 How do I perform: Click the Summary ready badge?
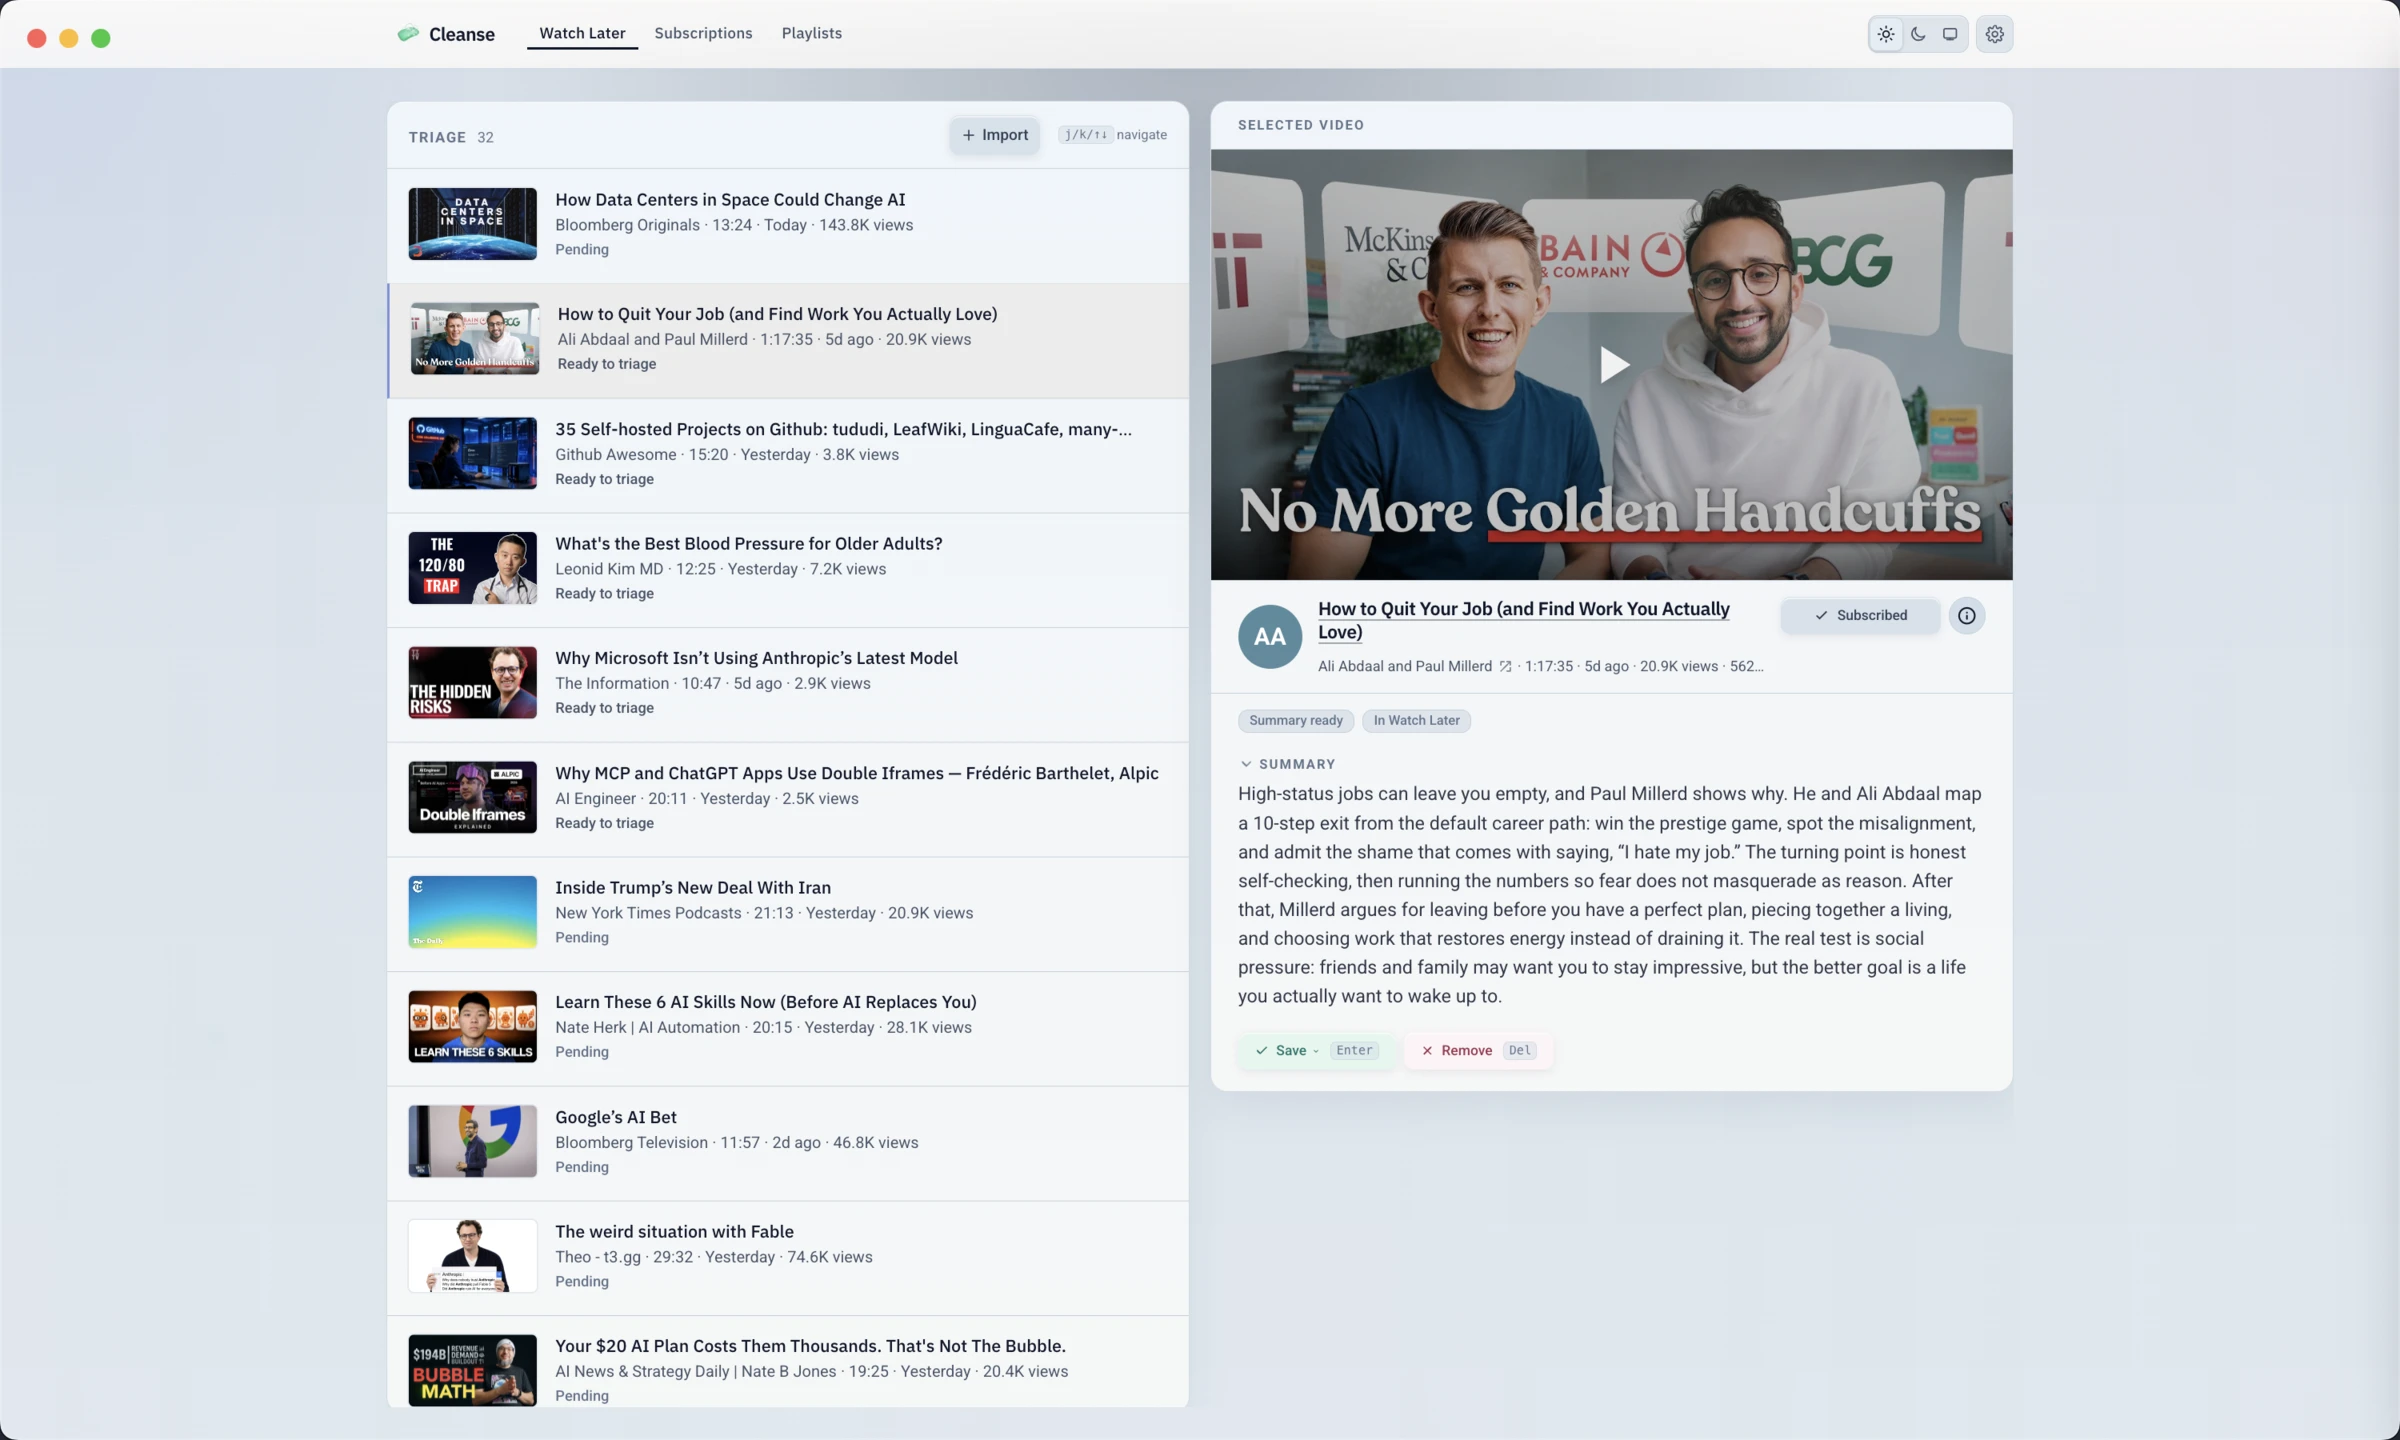[x=1295, y=720]
